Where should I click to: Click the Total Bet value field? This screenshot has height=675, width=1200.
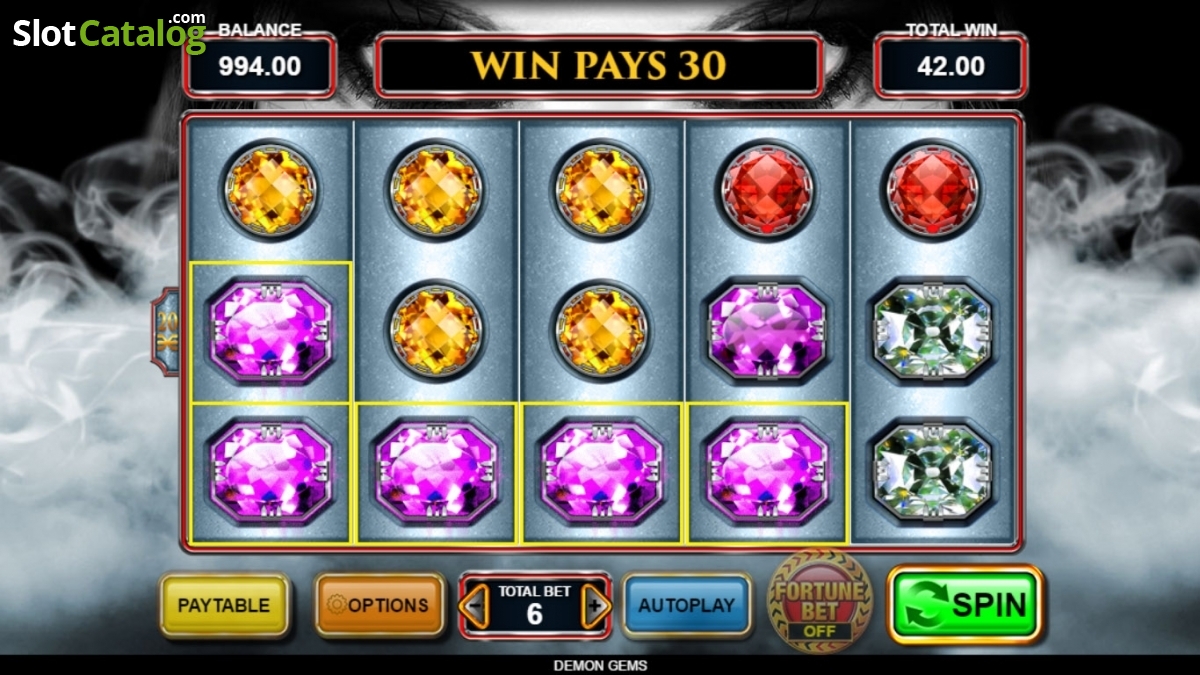click(x=535, y=606)
